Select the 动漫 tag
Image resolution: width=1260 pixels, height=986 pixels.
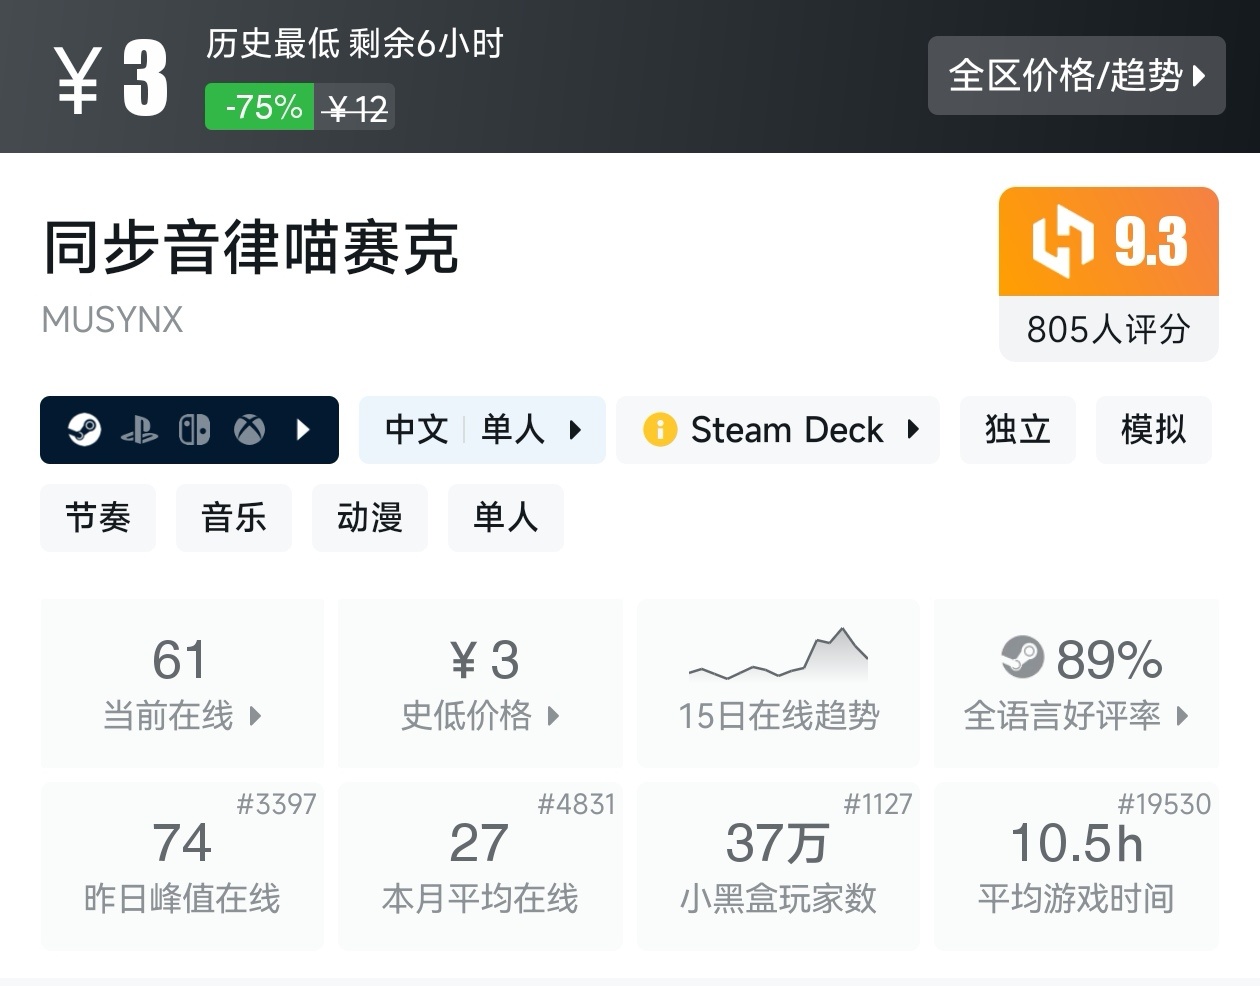370,518
